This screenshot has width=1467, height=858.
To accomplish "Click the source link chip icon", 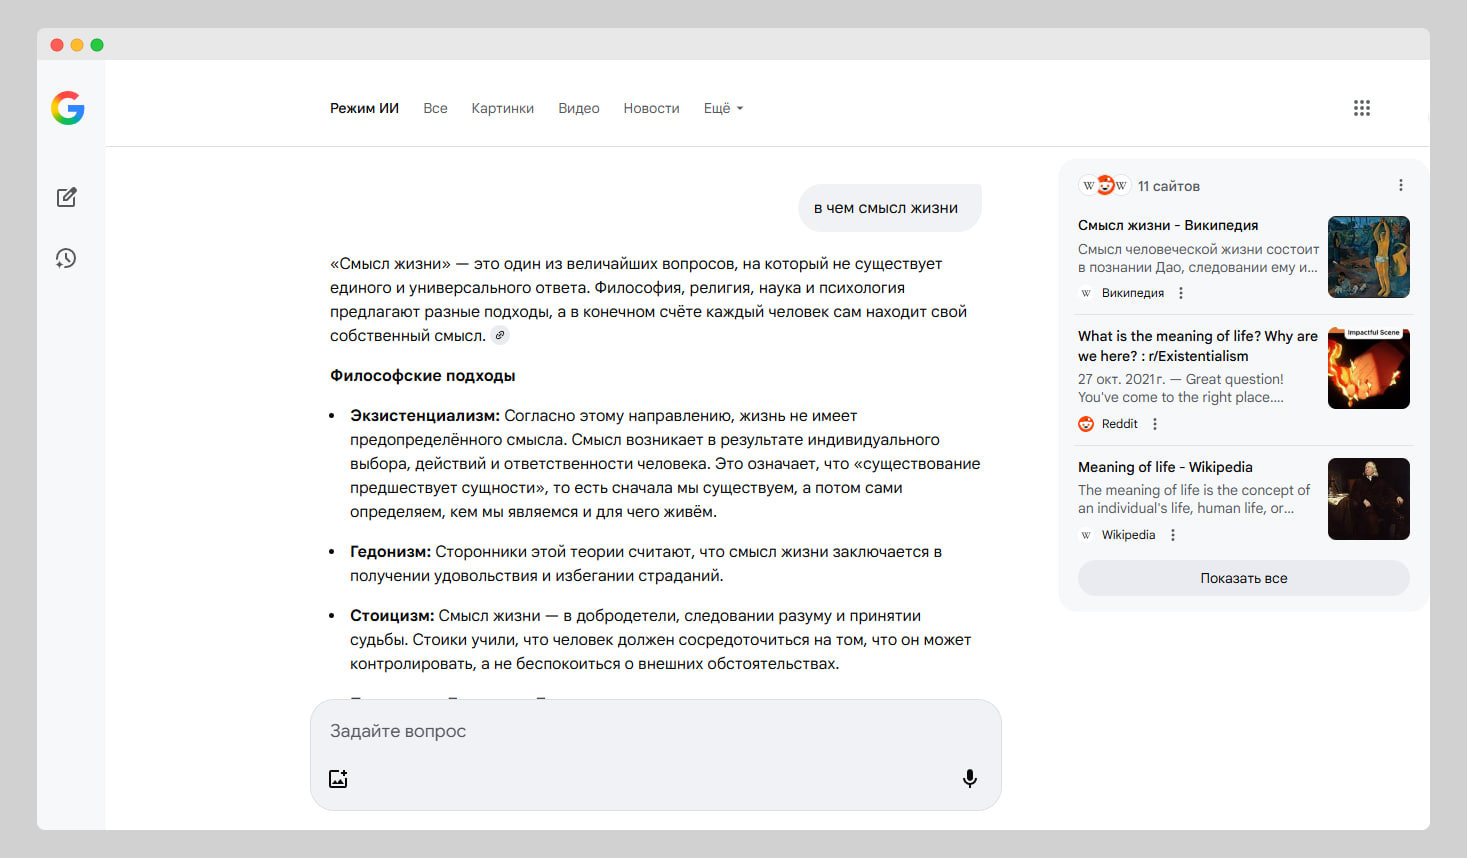I will tap(500, 336).
